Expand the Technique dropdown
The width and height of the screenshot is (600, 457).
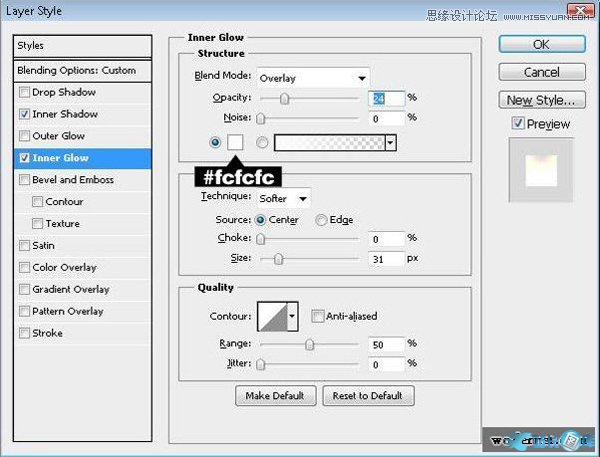coord(284,198)
